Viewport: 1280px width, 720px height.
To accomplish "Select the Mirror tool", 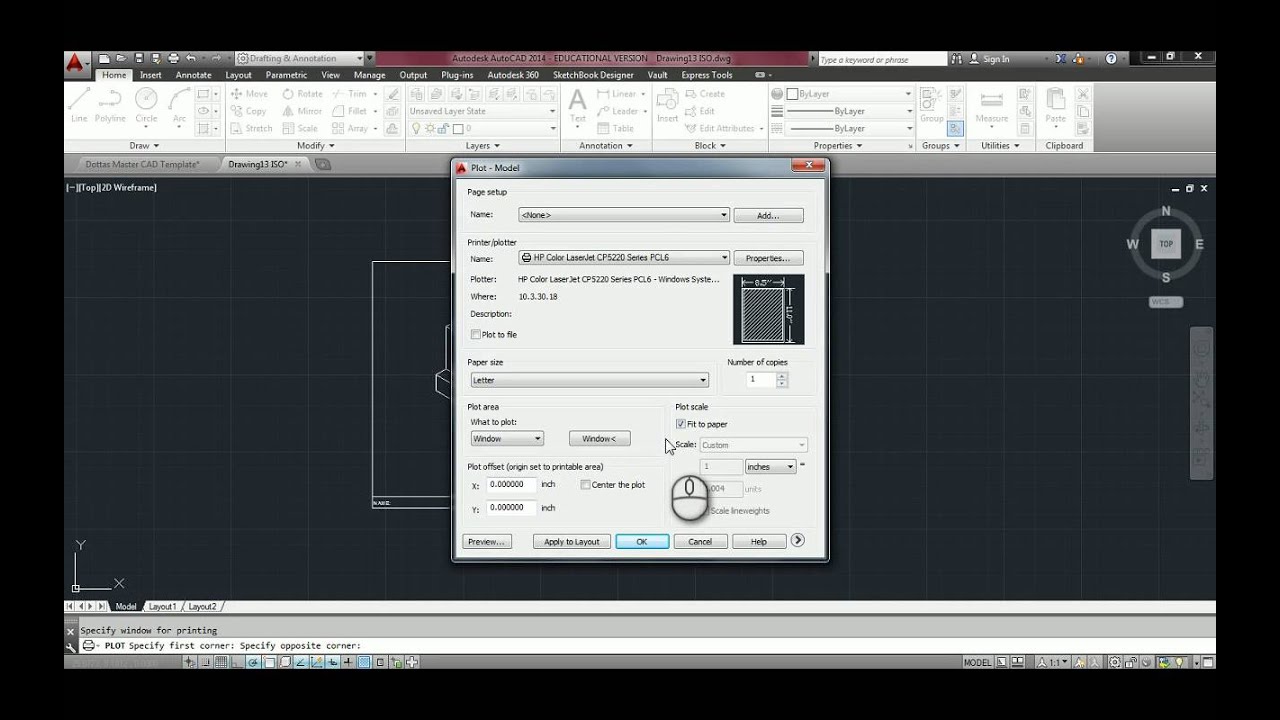I will [x=302, y=111].
